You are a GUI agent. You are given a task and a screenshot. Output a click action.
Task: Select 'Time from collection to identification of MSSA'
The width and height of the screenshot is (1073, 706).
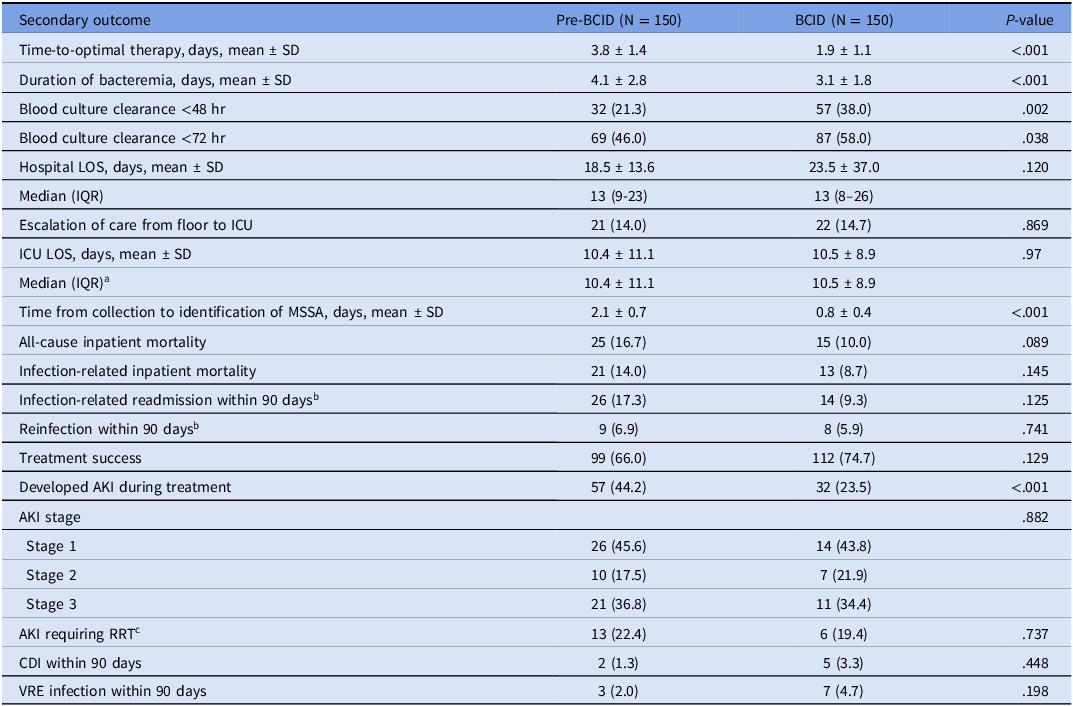click(231, 312)
